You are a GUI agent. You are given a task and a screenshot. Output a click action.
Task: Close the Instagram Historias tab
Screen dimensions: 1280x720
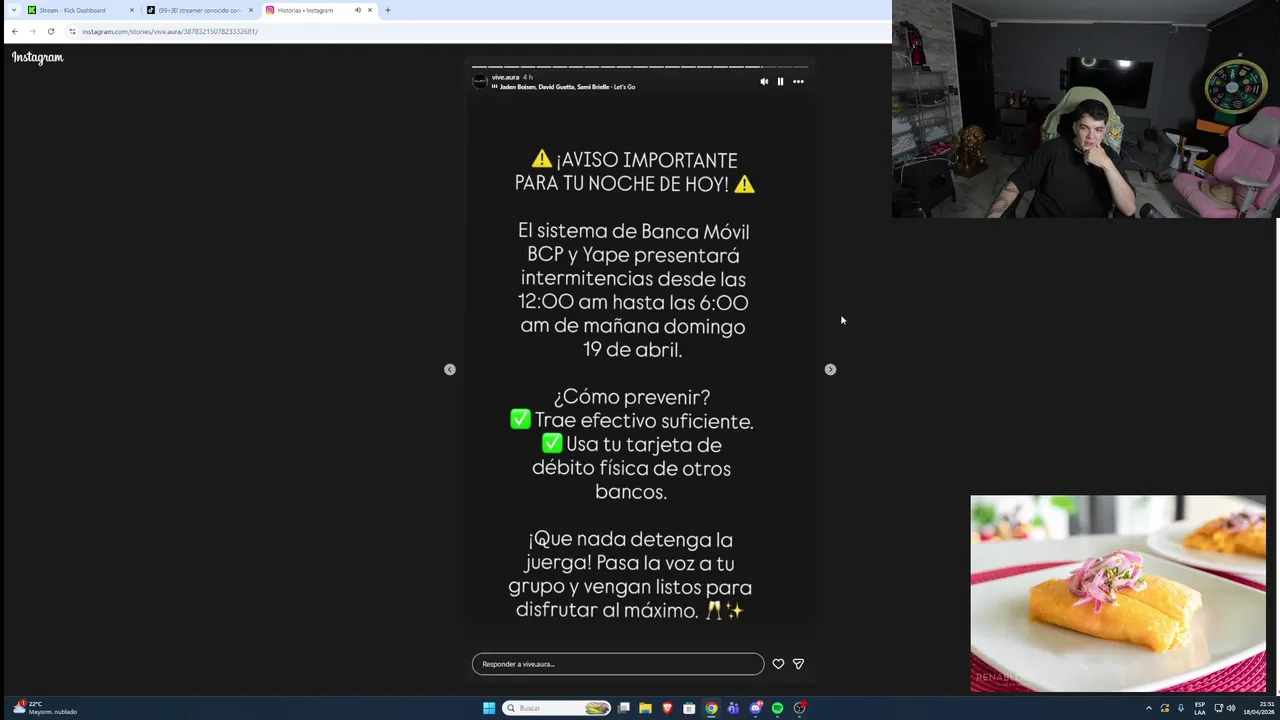point(370,10)
